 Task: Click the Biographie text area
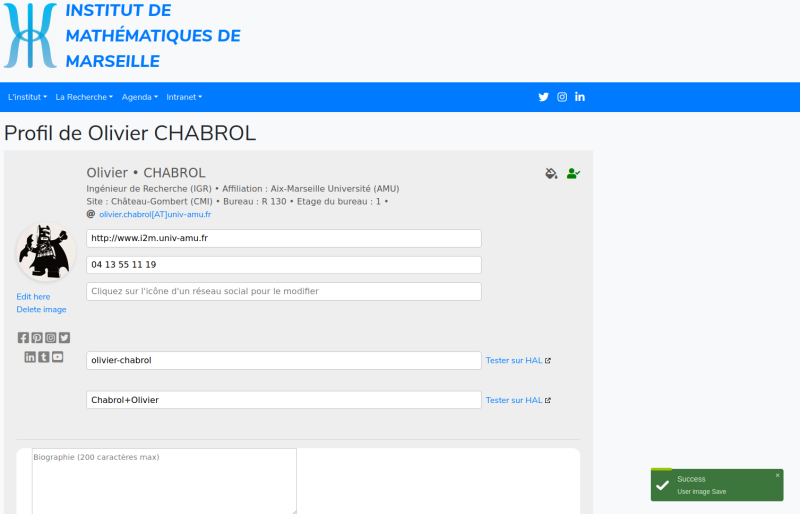164,481
